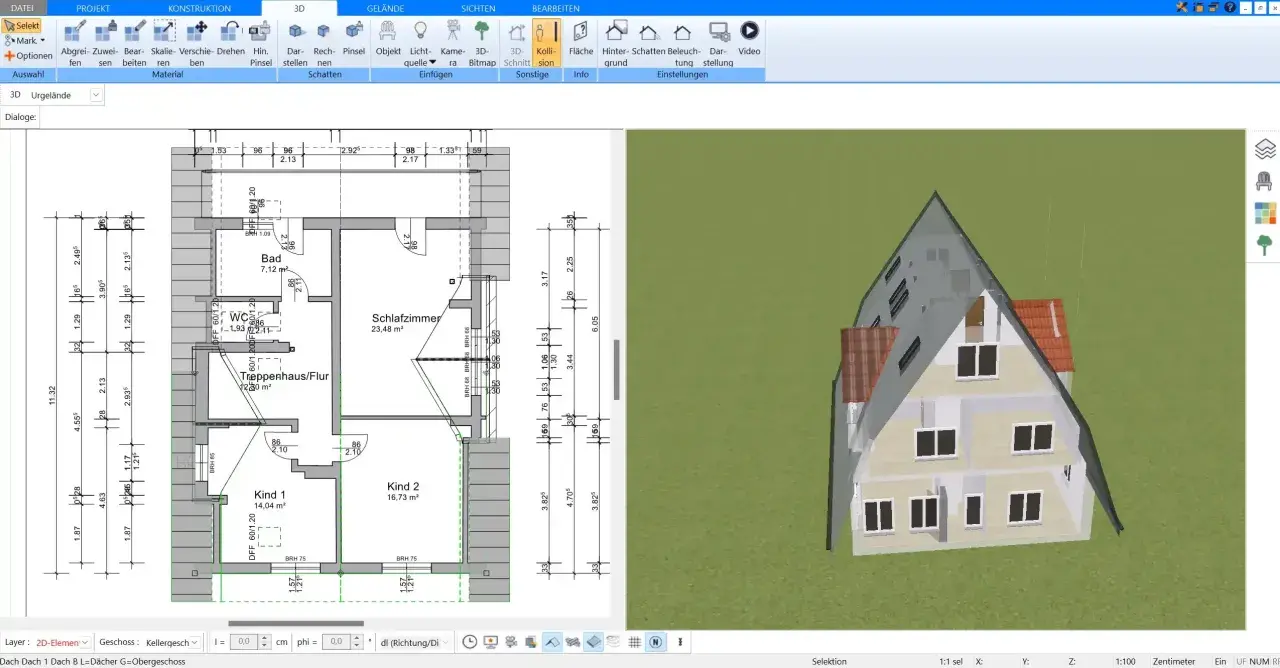This screenshot has height=668, width=1280.
Task: Insert a 3D-Bitmap tree icon
Action: pos(482,42)
